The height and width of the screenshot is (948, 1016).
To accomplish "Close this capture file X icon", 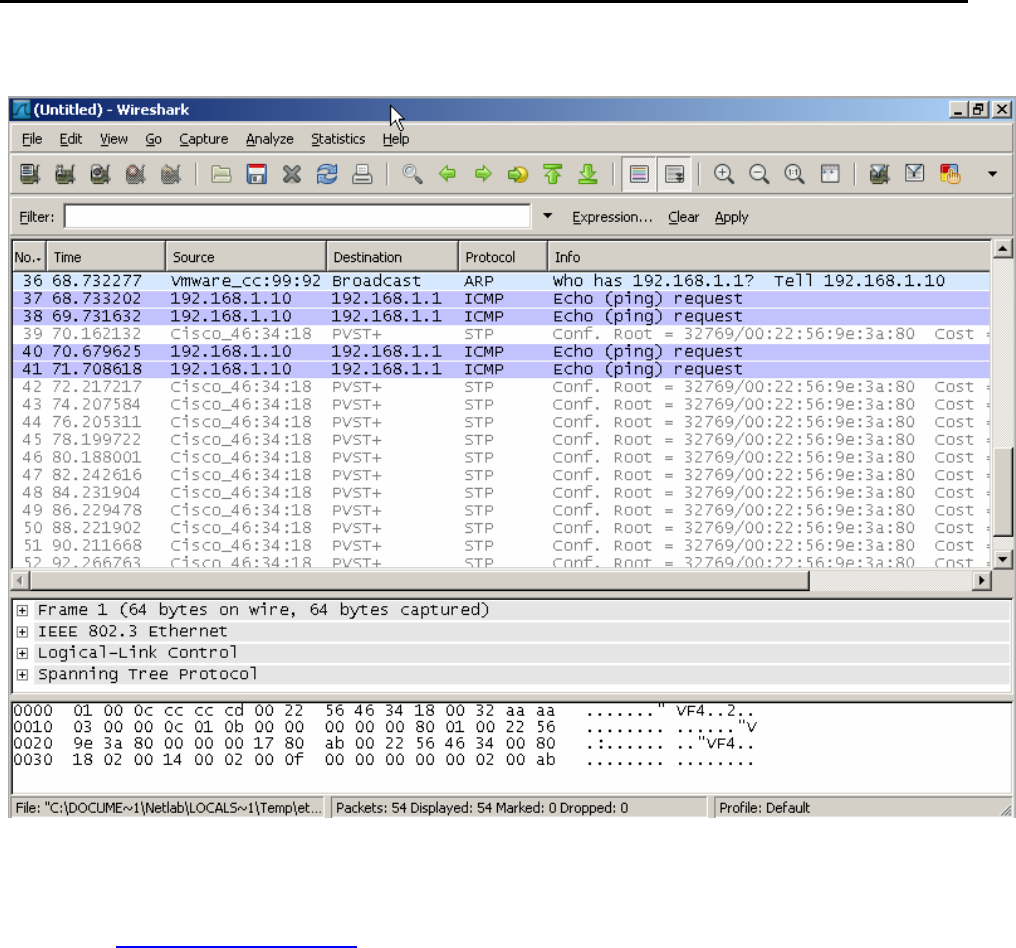I will click(292, 174).
